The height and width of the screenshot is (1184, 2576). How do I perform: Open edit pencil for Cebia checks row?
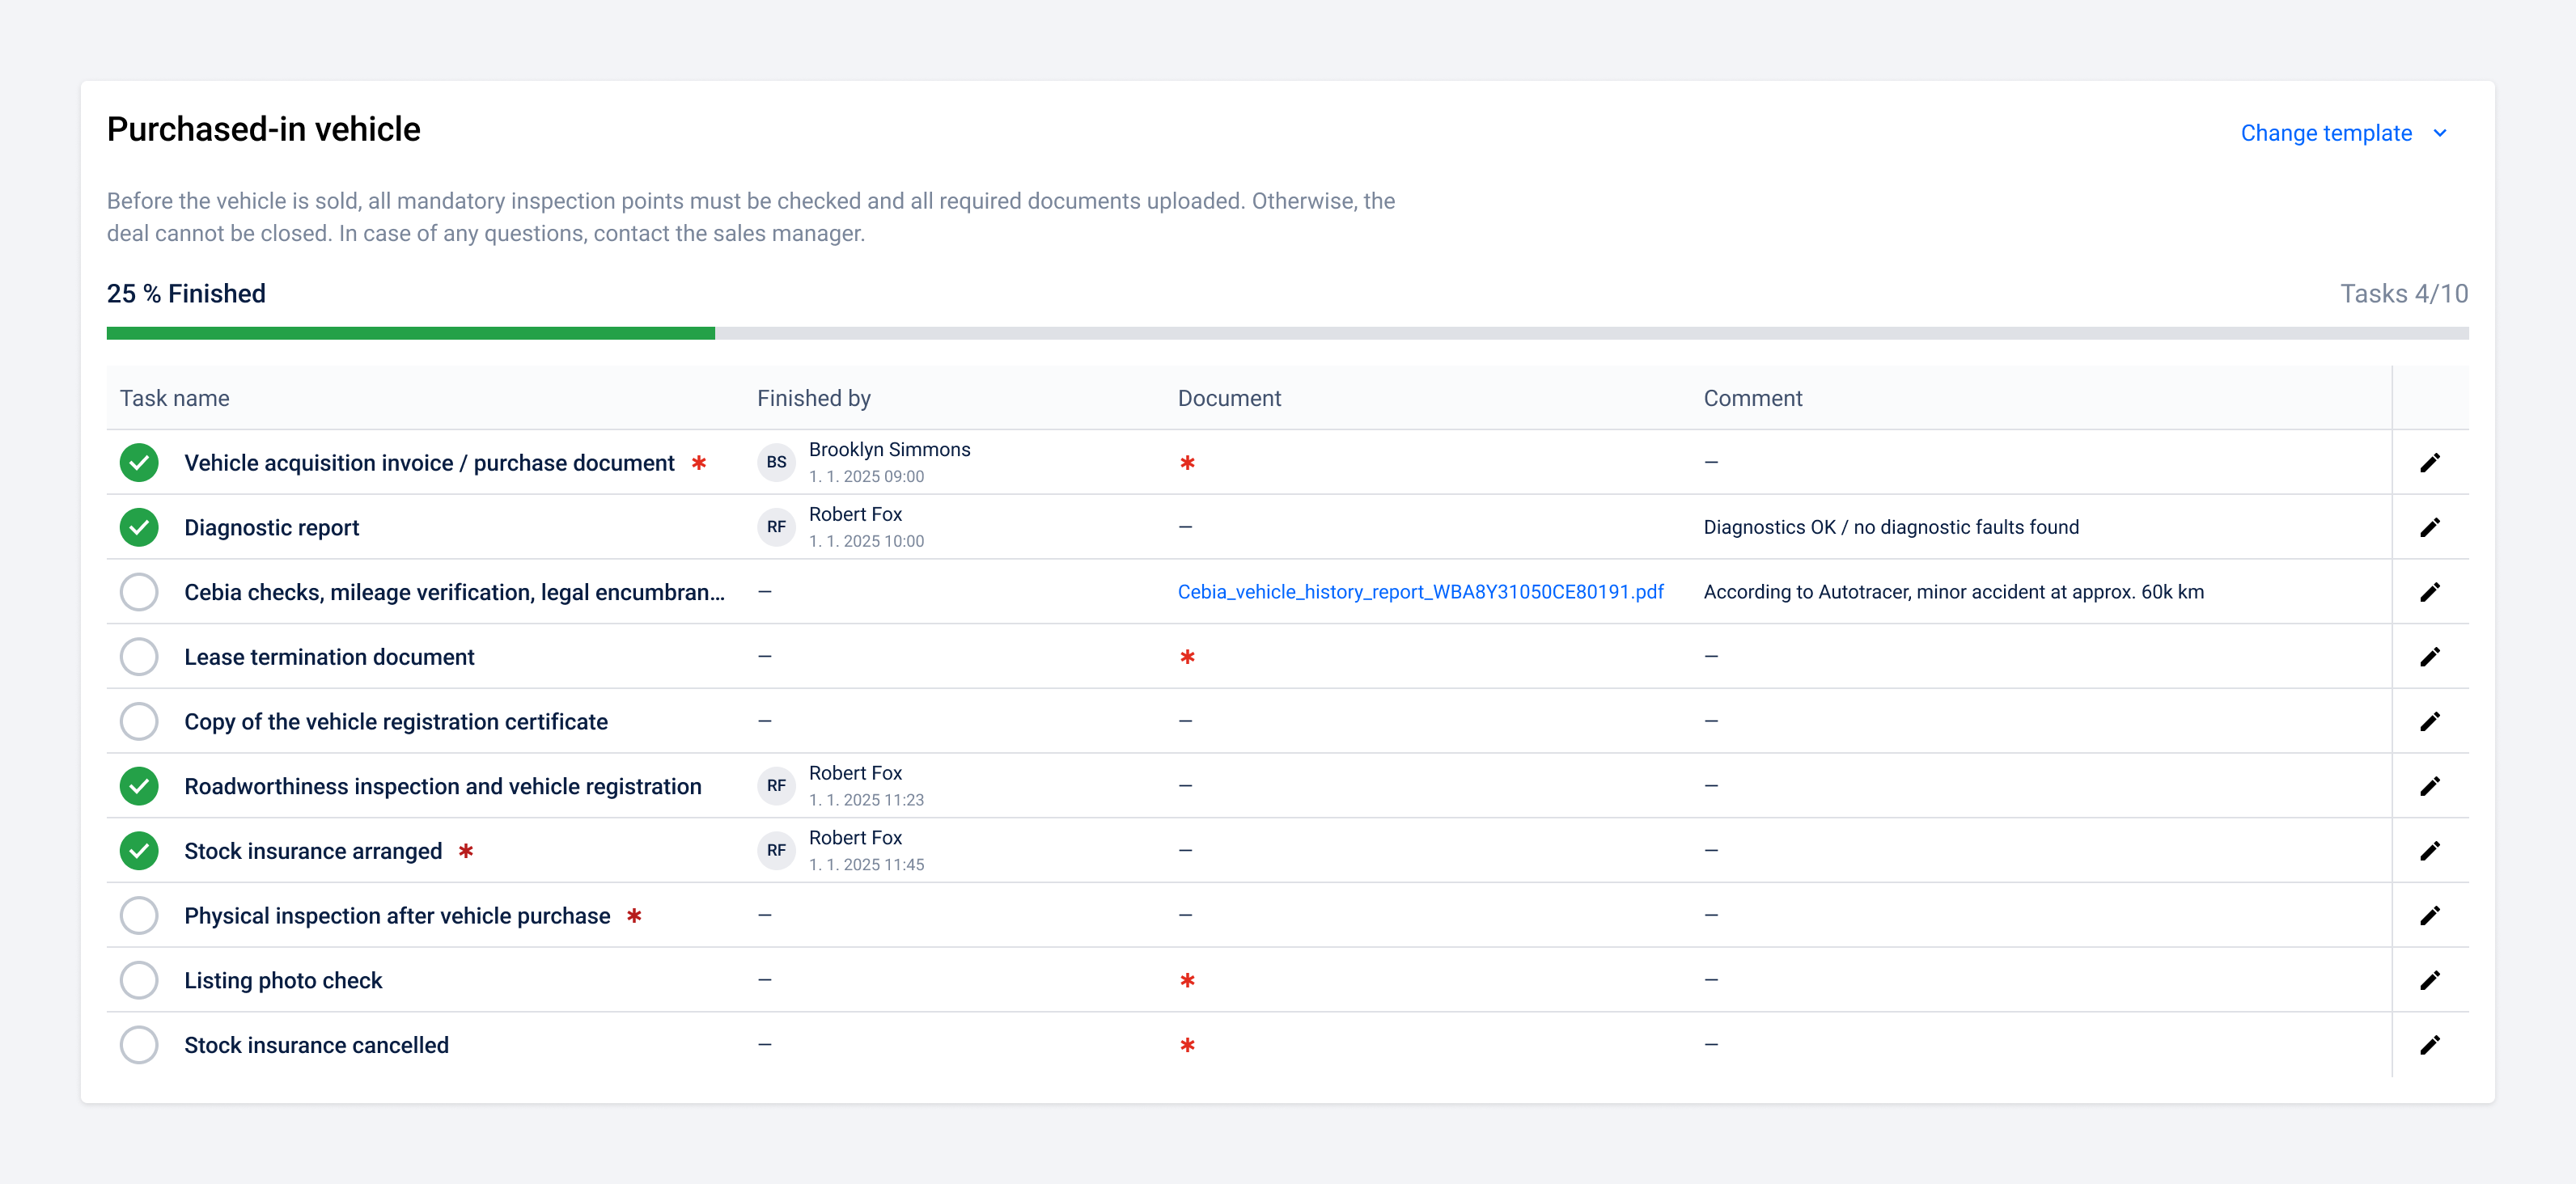coord(2430,592)
